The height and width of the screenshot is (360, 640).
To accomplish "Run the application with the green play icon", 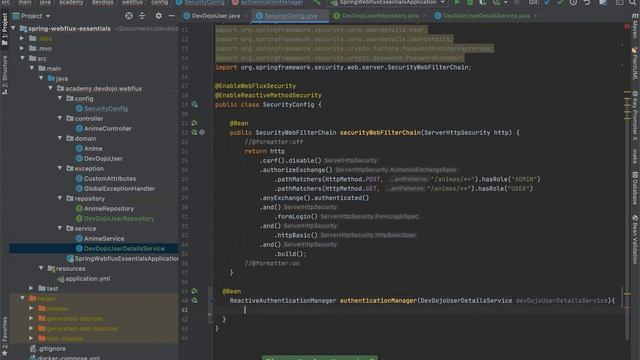I will pos(457,2).
